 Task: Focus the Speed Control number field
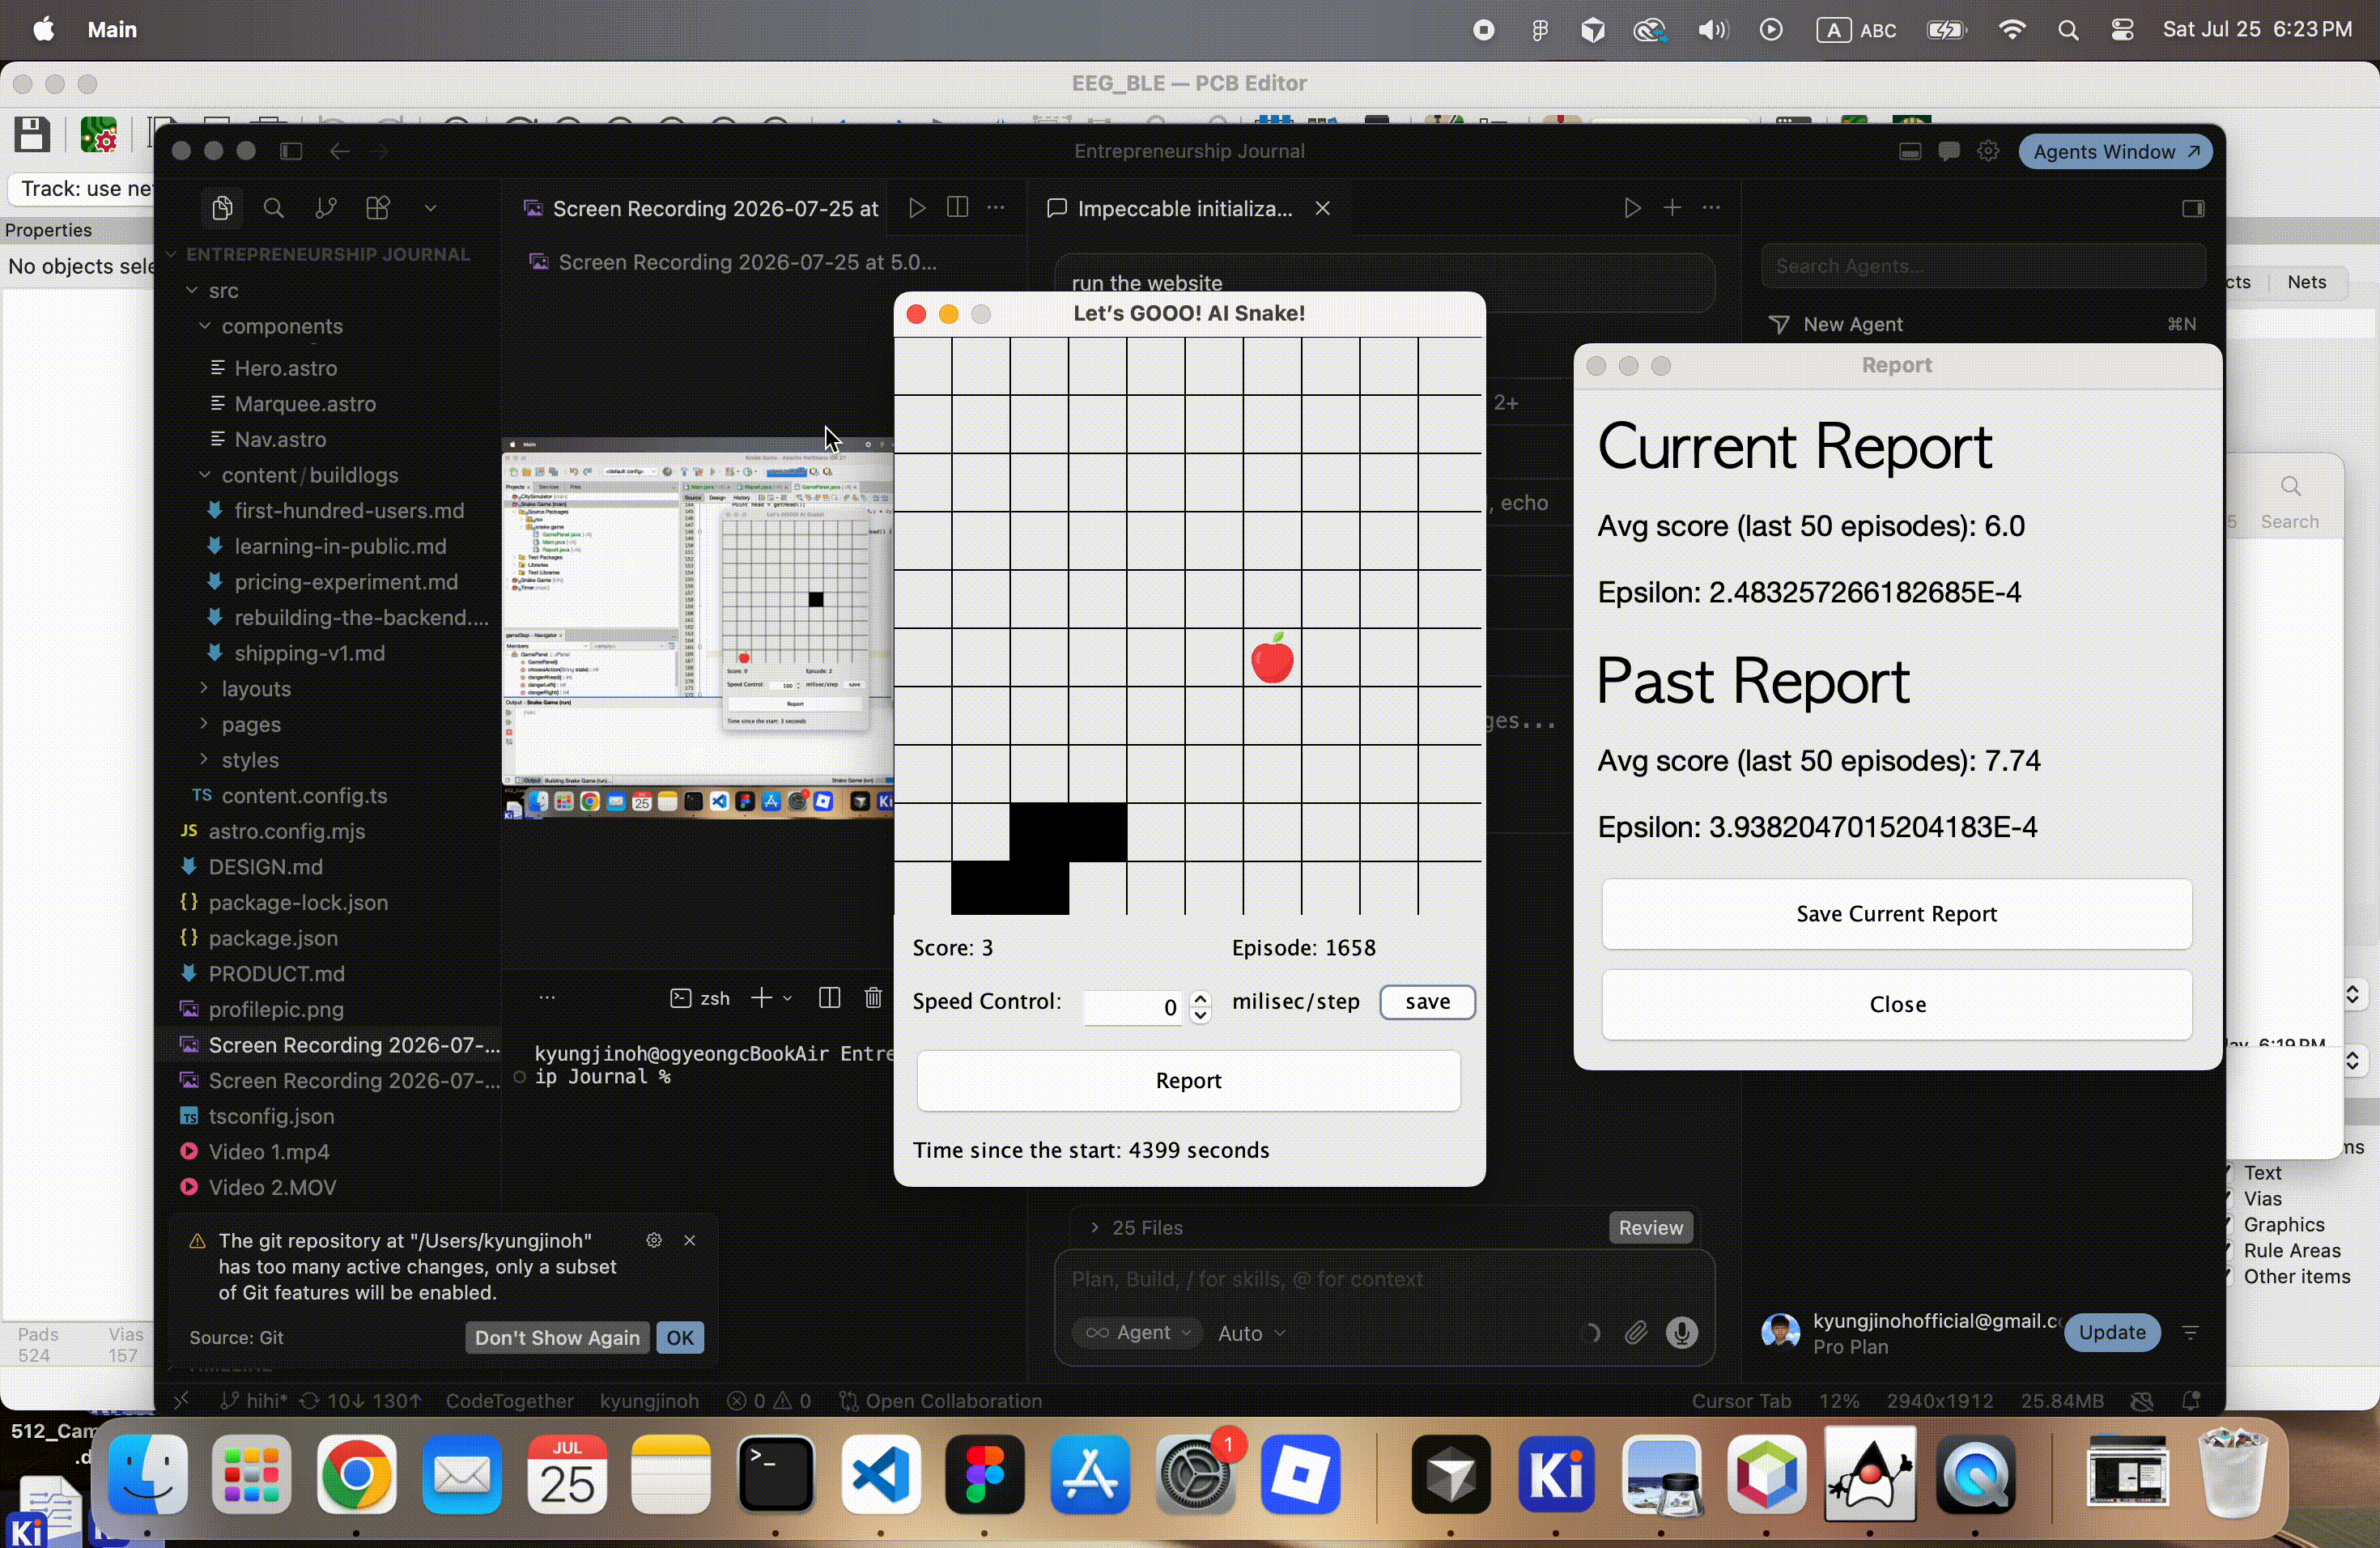click(x=1134, y=1007)
